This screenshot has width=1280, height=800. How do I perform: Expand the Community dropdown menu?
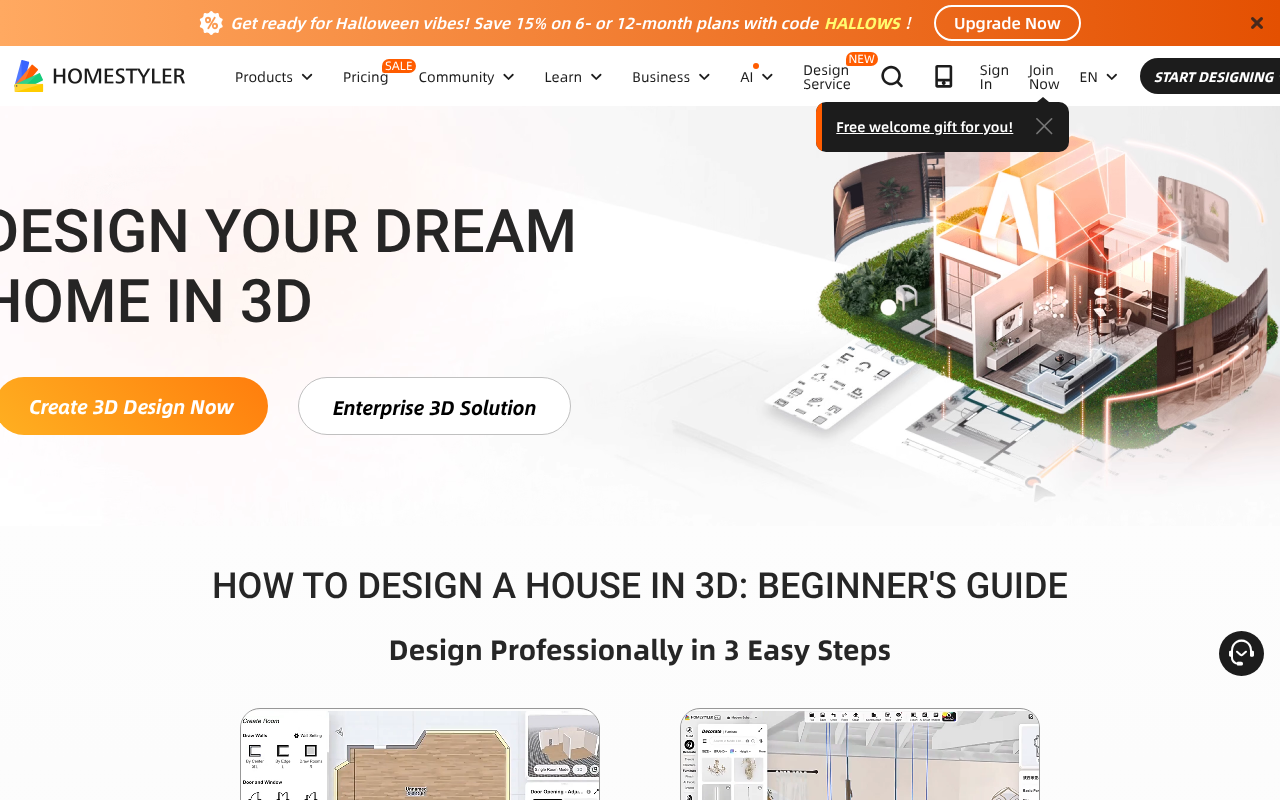coord(466,77)
